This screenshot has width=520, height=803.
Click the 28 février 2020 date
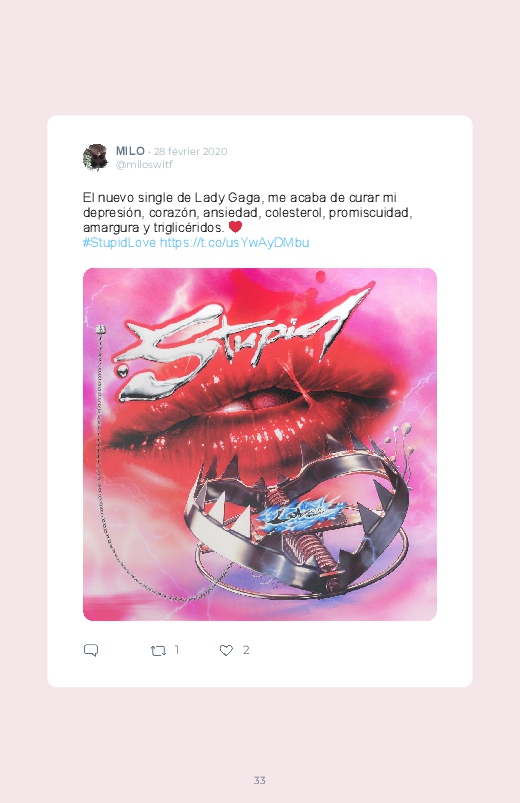(x=191, y=152)
